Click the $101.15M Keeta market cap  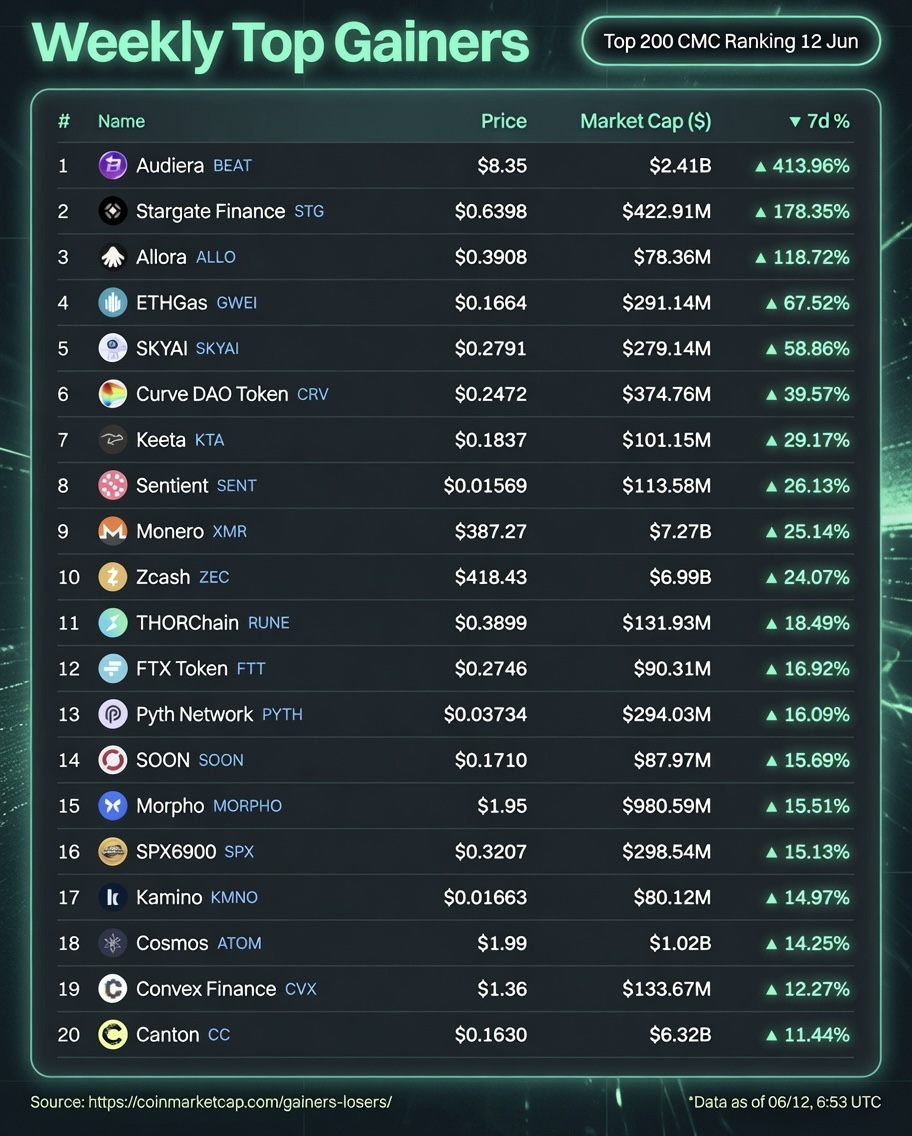coord(666,440)
